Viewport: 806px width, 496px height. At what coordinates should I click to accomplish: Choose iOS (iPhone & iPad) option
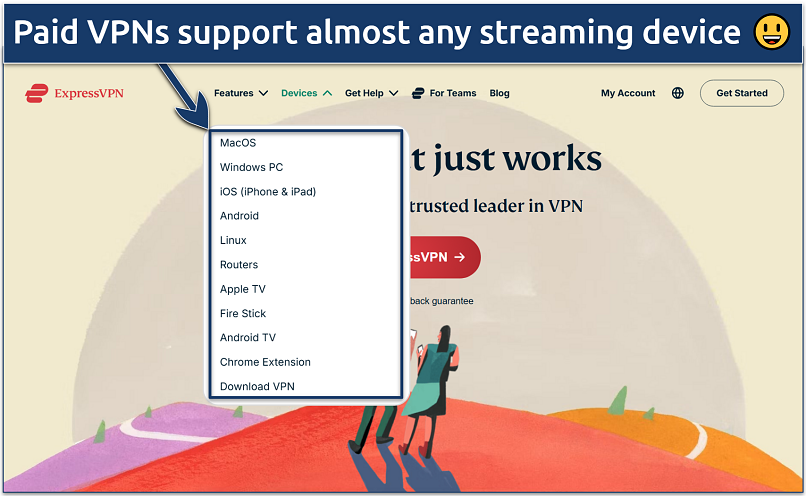[x=268, y=192]
